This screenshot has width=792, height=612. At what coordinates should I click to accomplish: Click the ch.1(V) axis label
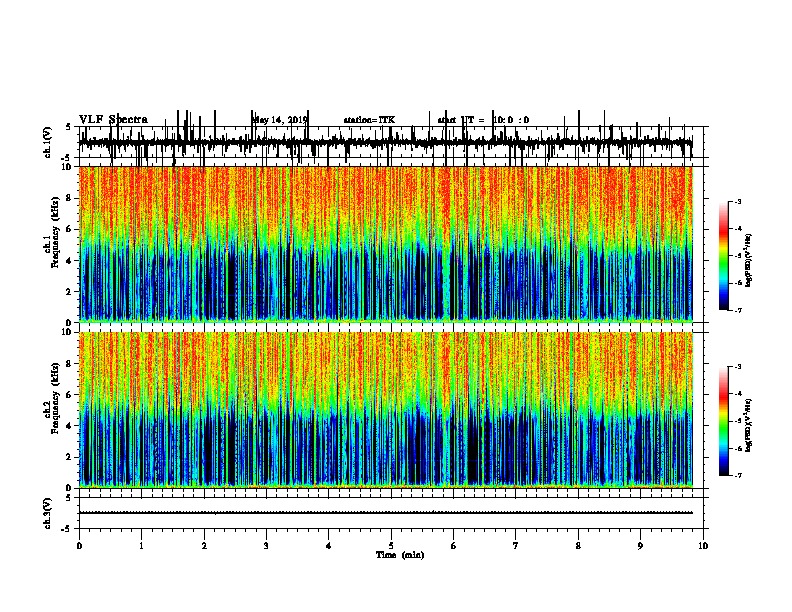[x=48, y=142]
